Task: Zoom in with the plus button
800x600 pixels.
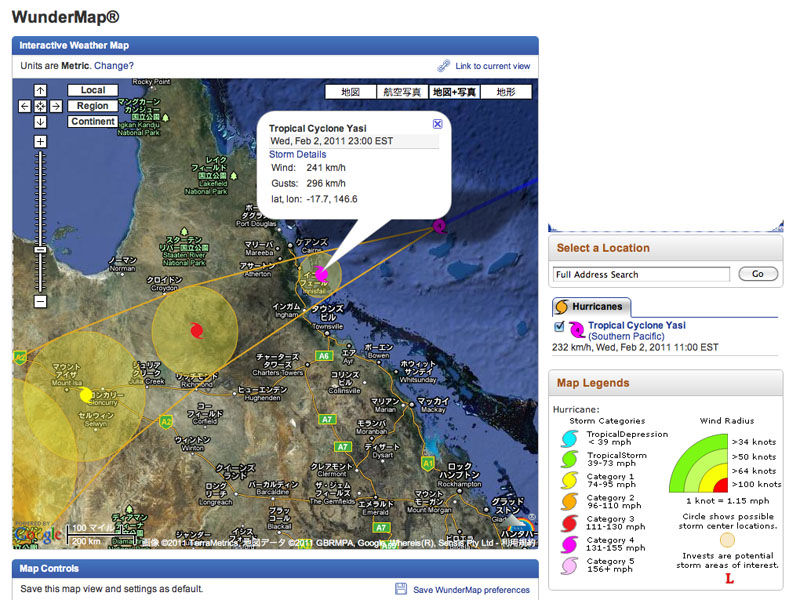Action: tap(40, 141)
